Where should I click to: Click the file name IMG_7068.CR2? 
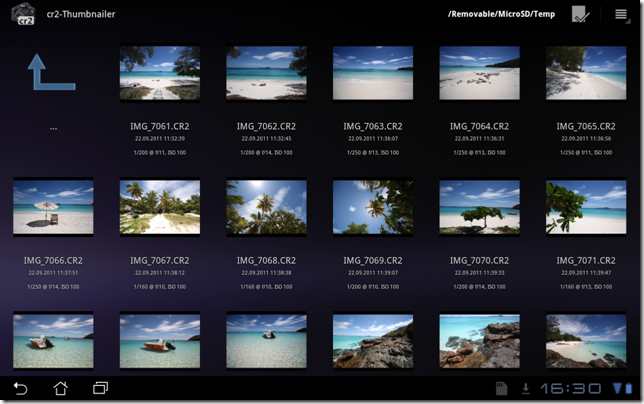point(266,261)
